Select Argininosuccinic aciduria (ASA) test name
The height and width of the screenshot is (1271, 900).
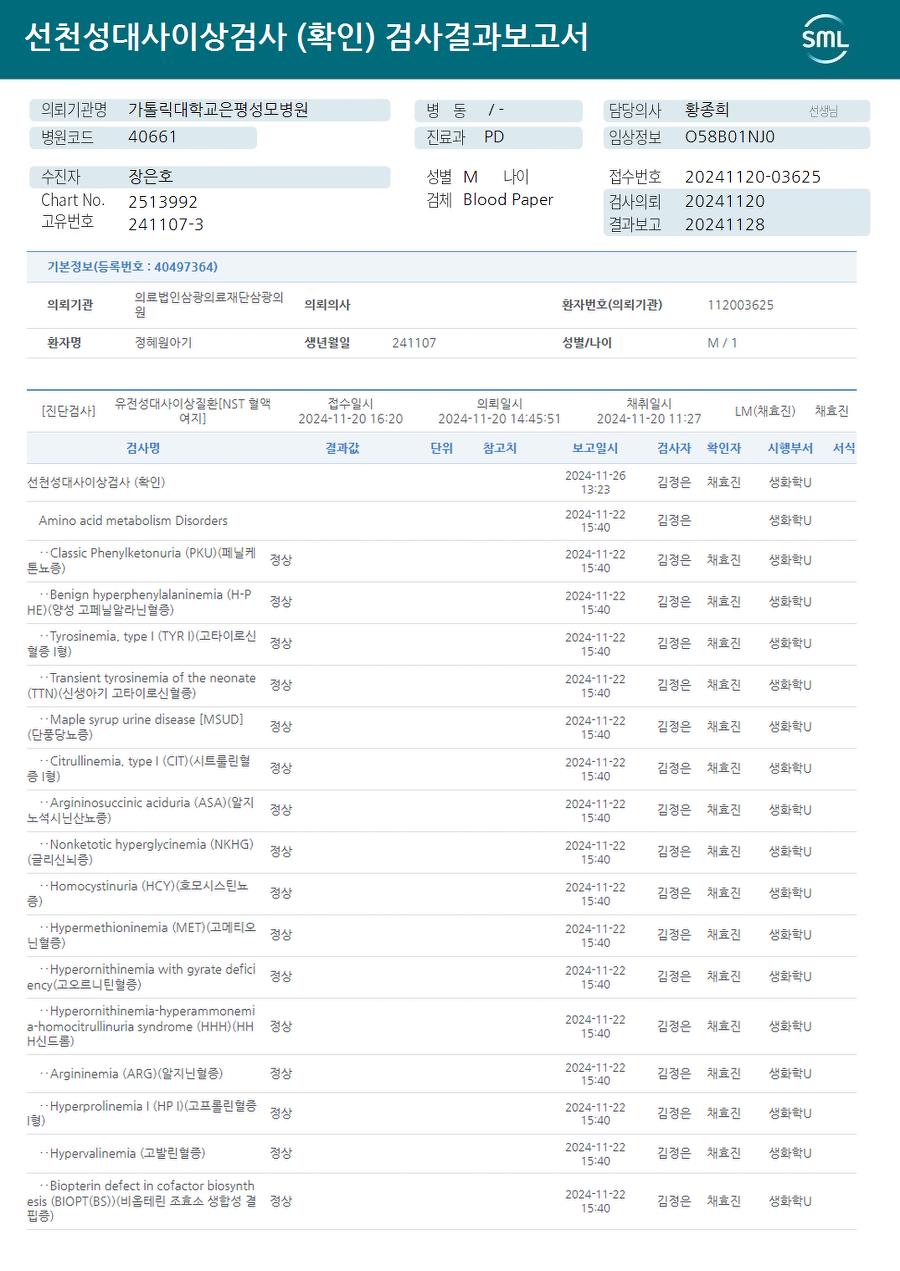tap(141, 810)
